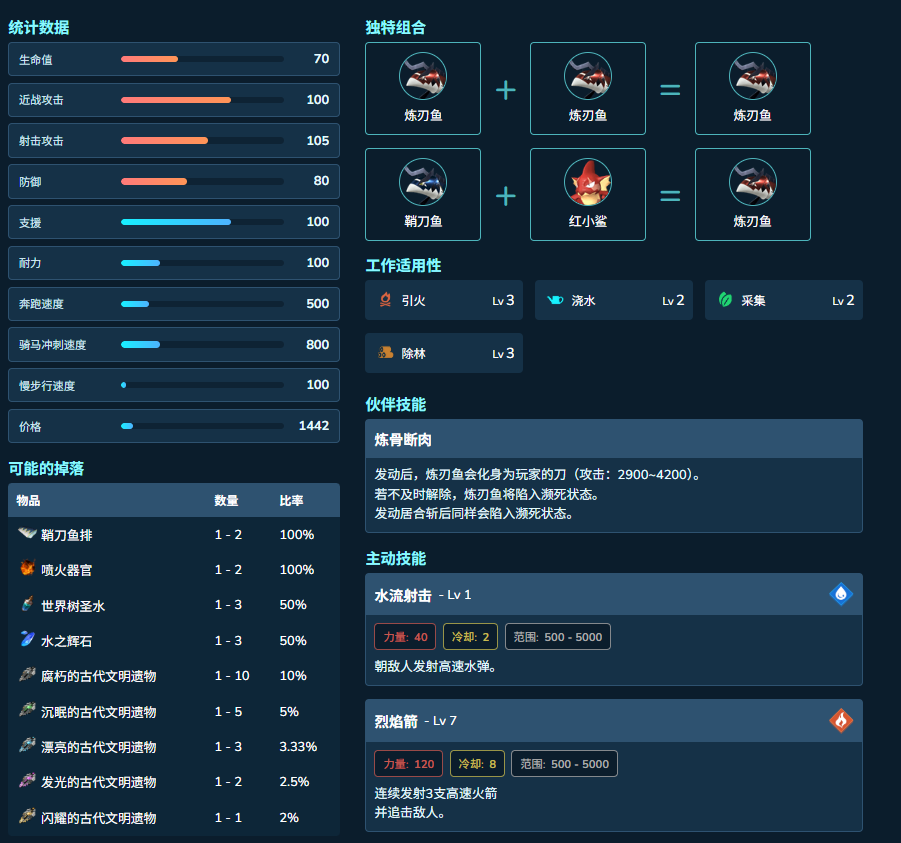901x843 pixels.
Task: Click the 生命值 stat bar
Action: coord(202,59)
